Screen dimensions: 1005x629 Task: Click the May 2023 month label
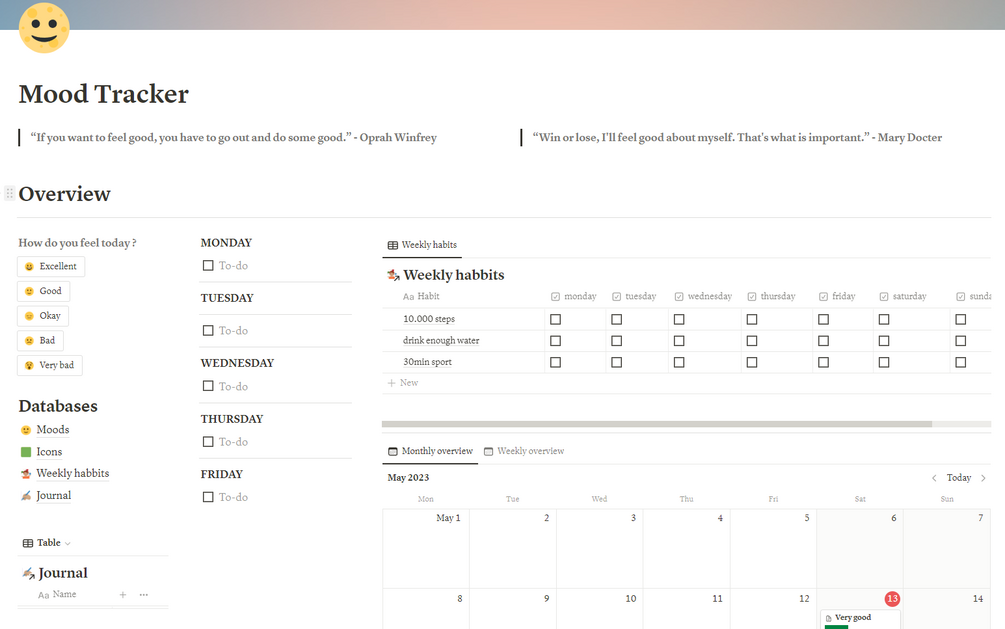[x=408, y=478]
